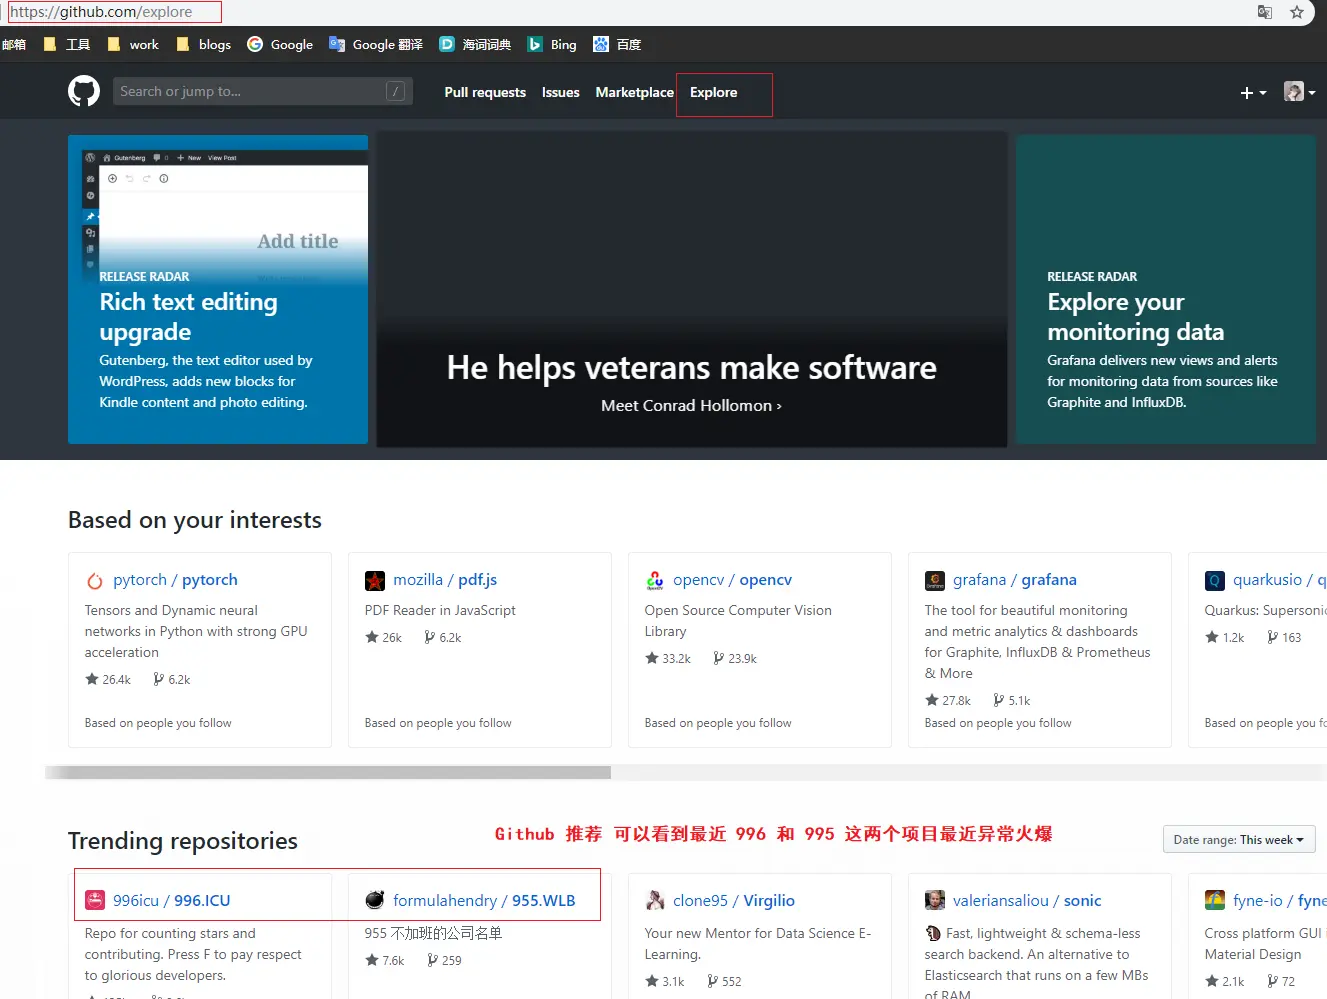1327x999 pixels.
Task: Open the 996icu / 996.ICU repository link
Action: click(x=171, y=900)
